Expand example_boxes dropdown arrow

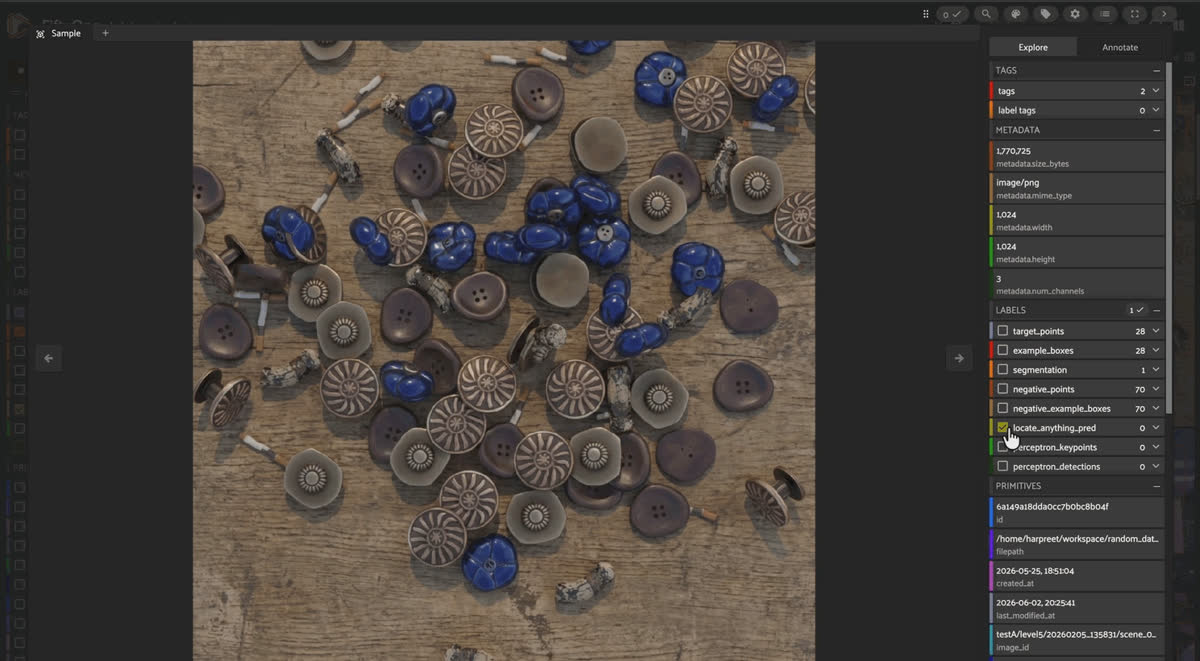pyautogui.click(x=1156, y=351)
